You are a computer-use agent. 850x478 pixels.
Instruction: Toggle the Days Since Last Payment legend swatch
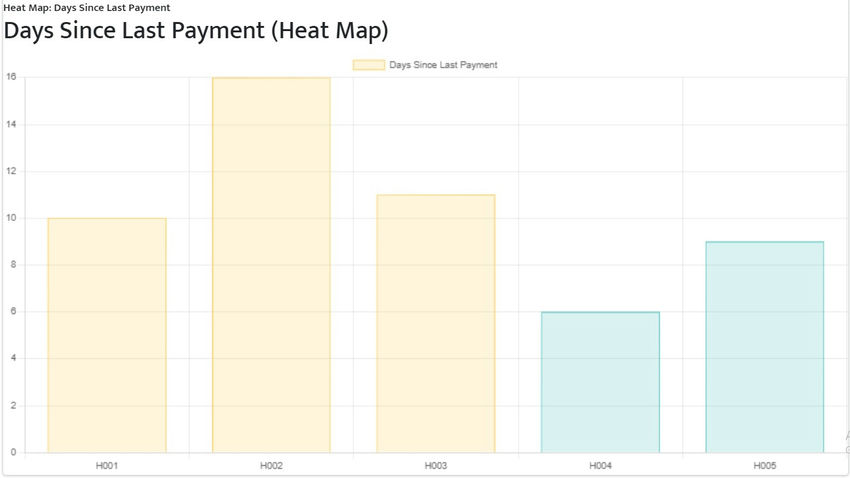[369, 65]
